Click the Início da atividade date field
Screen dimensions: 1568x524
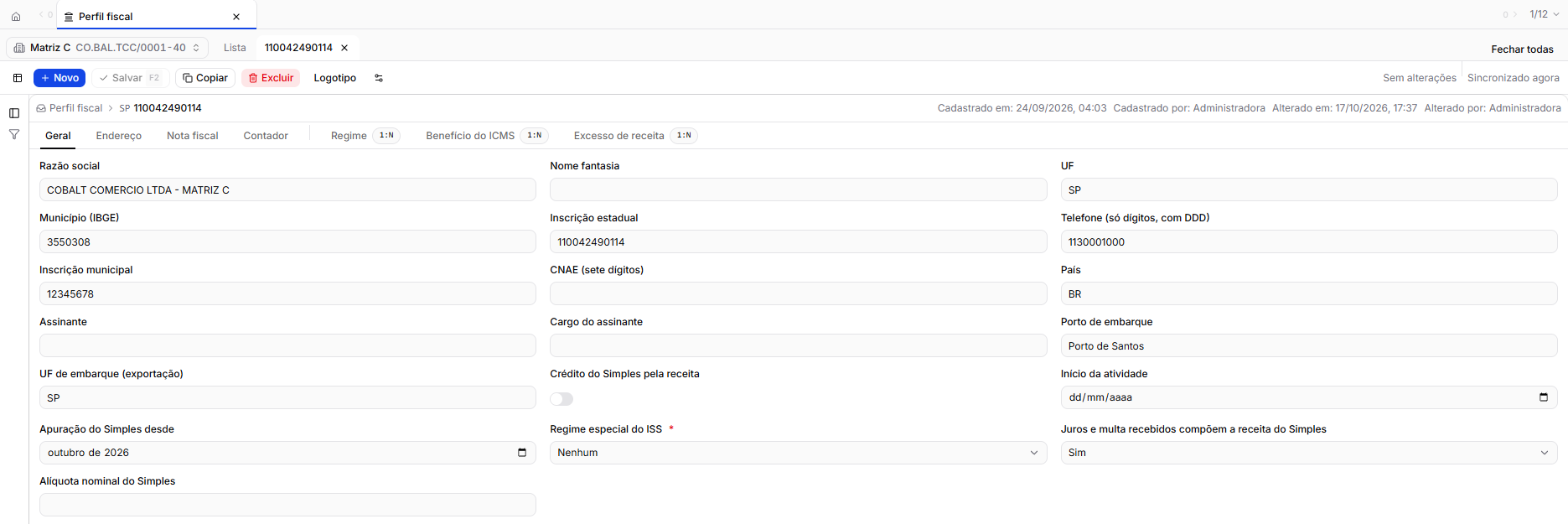coord(1309,398)
